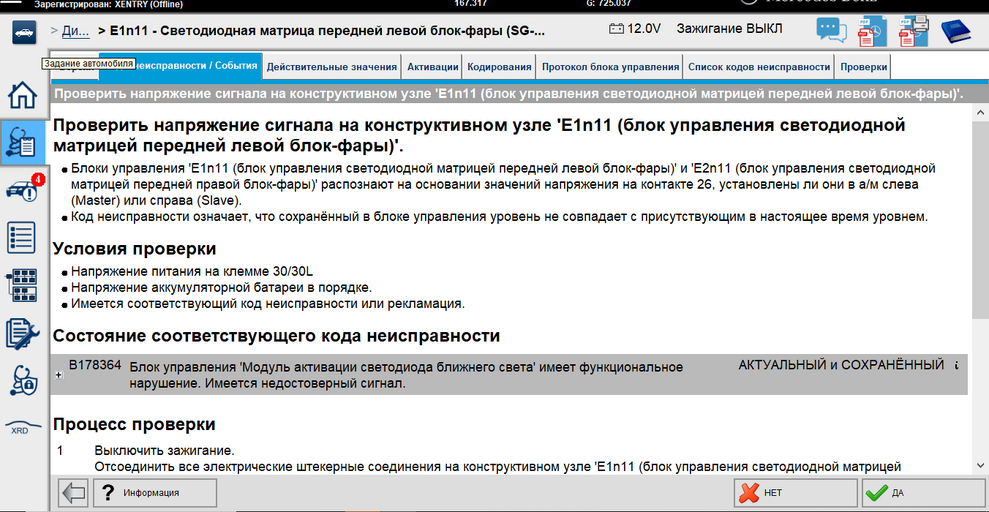Click heading Состояние соответствующего кода неисправности
The image size is (989, 512).
point(276,335)
